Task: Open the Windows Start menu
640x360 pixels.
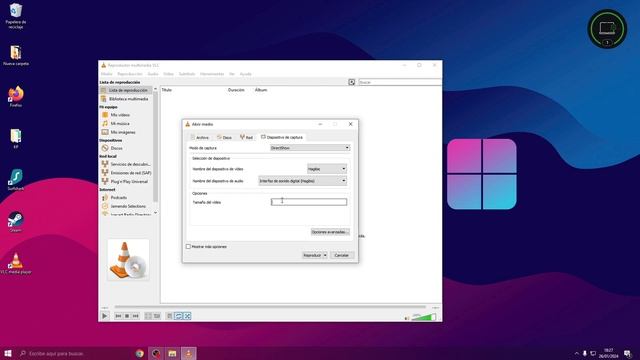Action: coord(7,353)
